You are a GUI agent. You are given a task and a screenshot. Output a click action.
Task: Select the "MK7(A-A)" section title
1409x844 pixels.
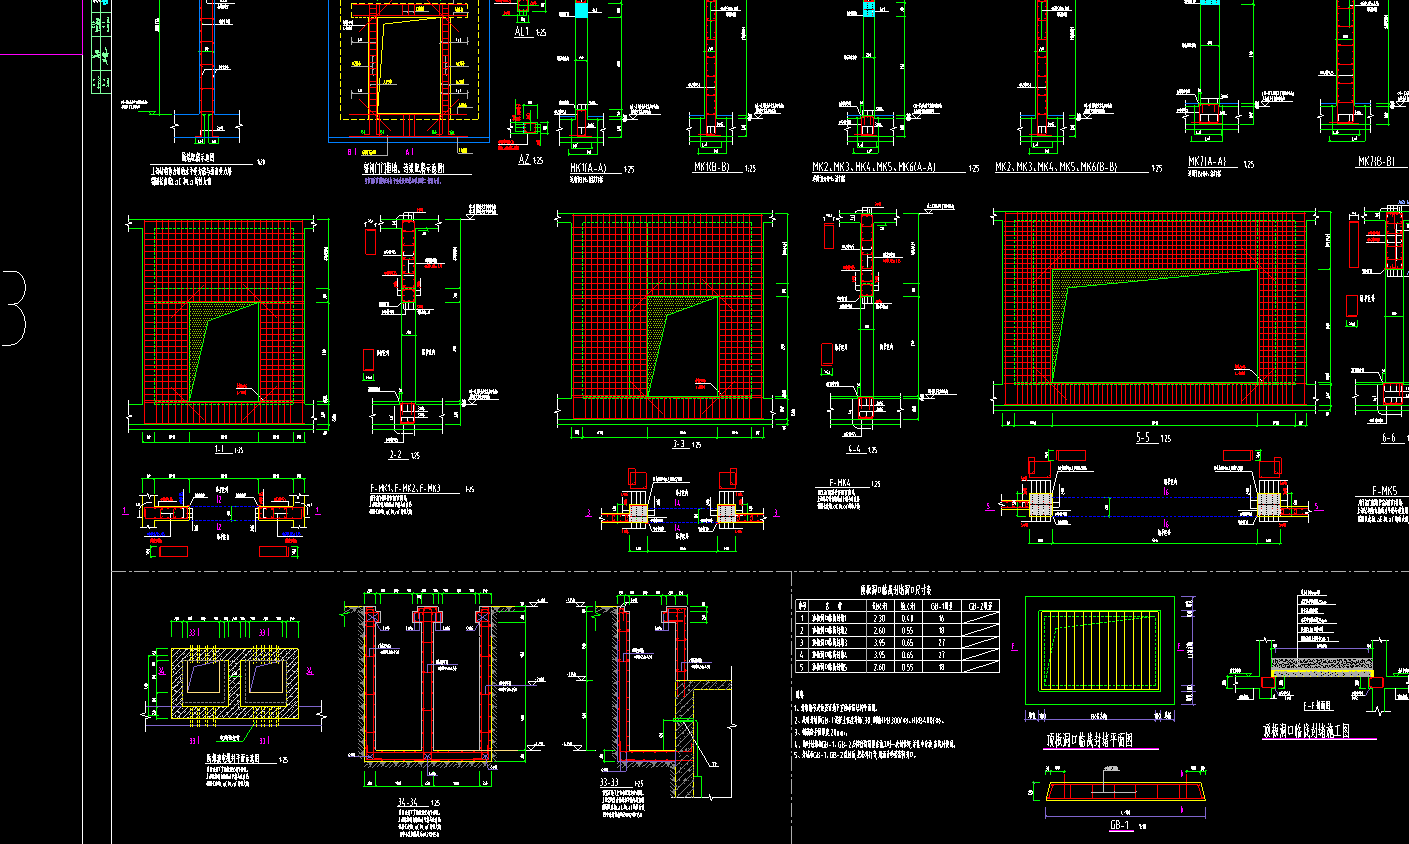[1207, 163]
